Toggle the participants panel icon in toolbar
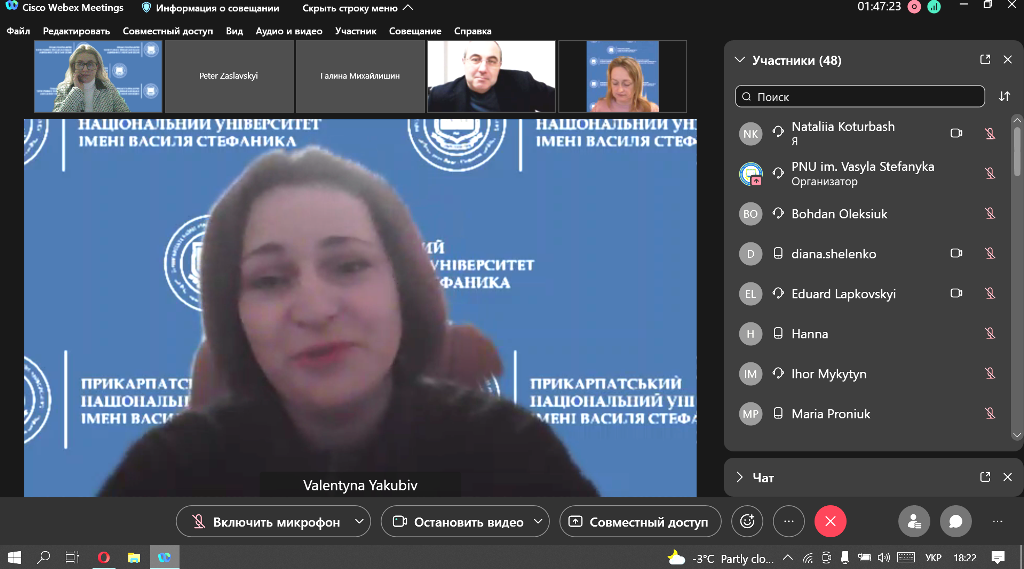This screenshot has height=569, width=1024. pos(913,521)
